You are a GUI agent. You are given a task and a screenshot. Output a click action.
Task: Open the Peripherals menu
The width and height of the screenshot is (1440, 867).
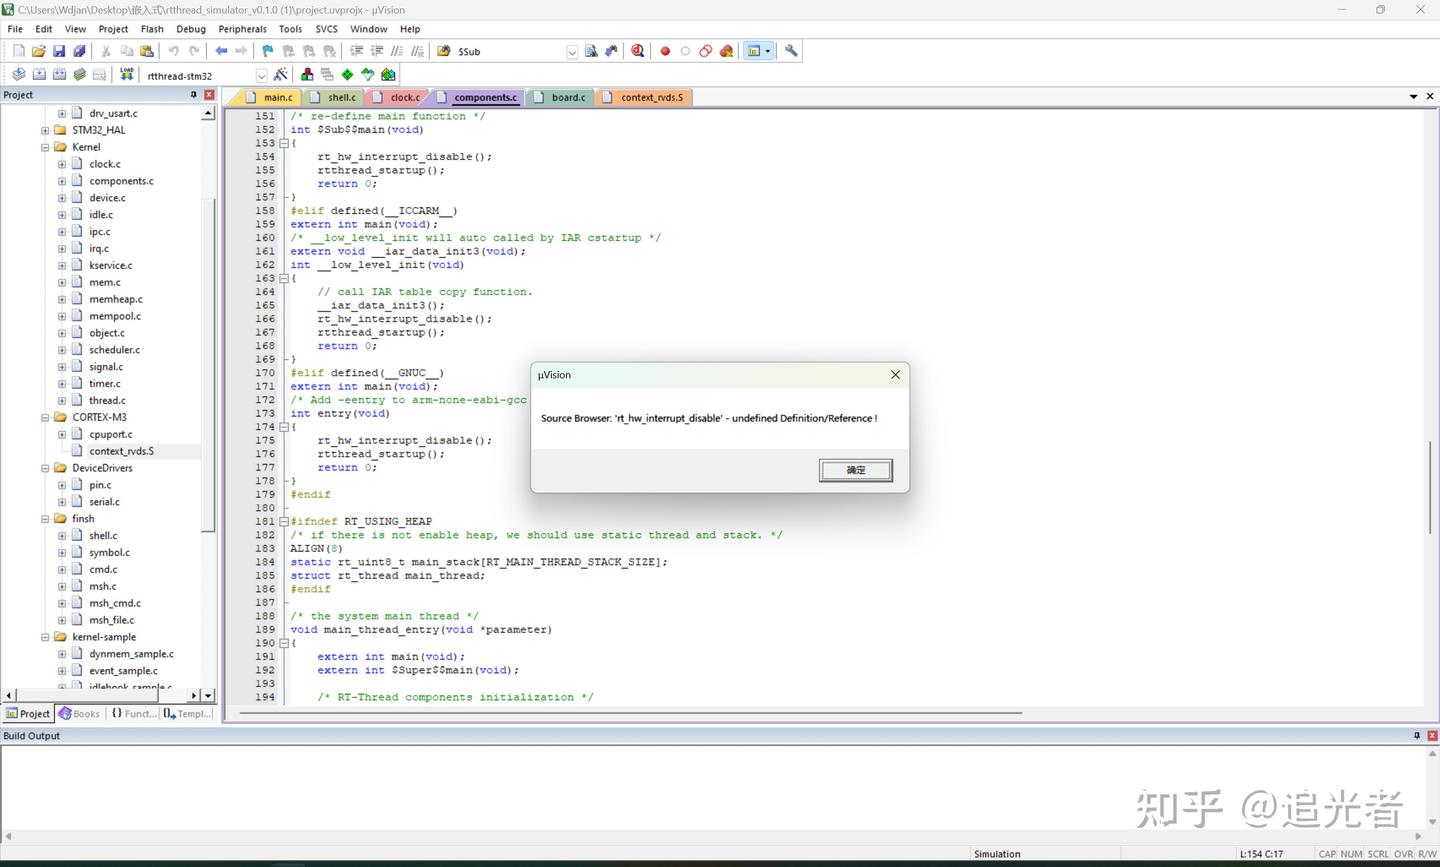pos(242,29)
